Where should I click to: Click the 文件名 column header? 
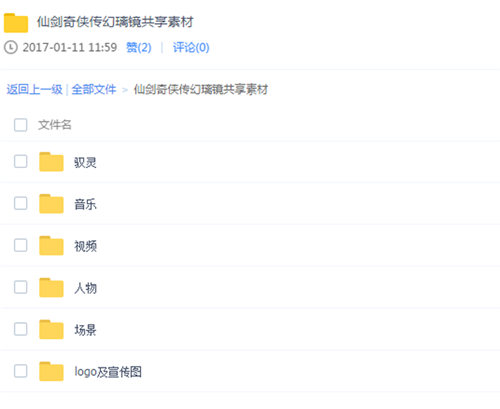55,125
